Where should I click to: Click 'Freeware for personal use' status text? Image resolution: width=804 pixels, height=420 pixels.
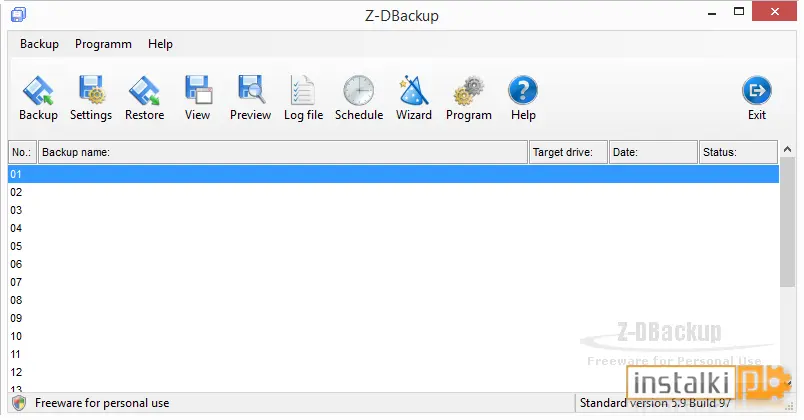[x=102, y=403]
